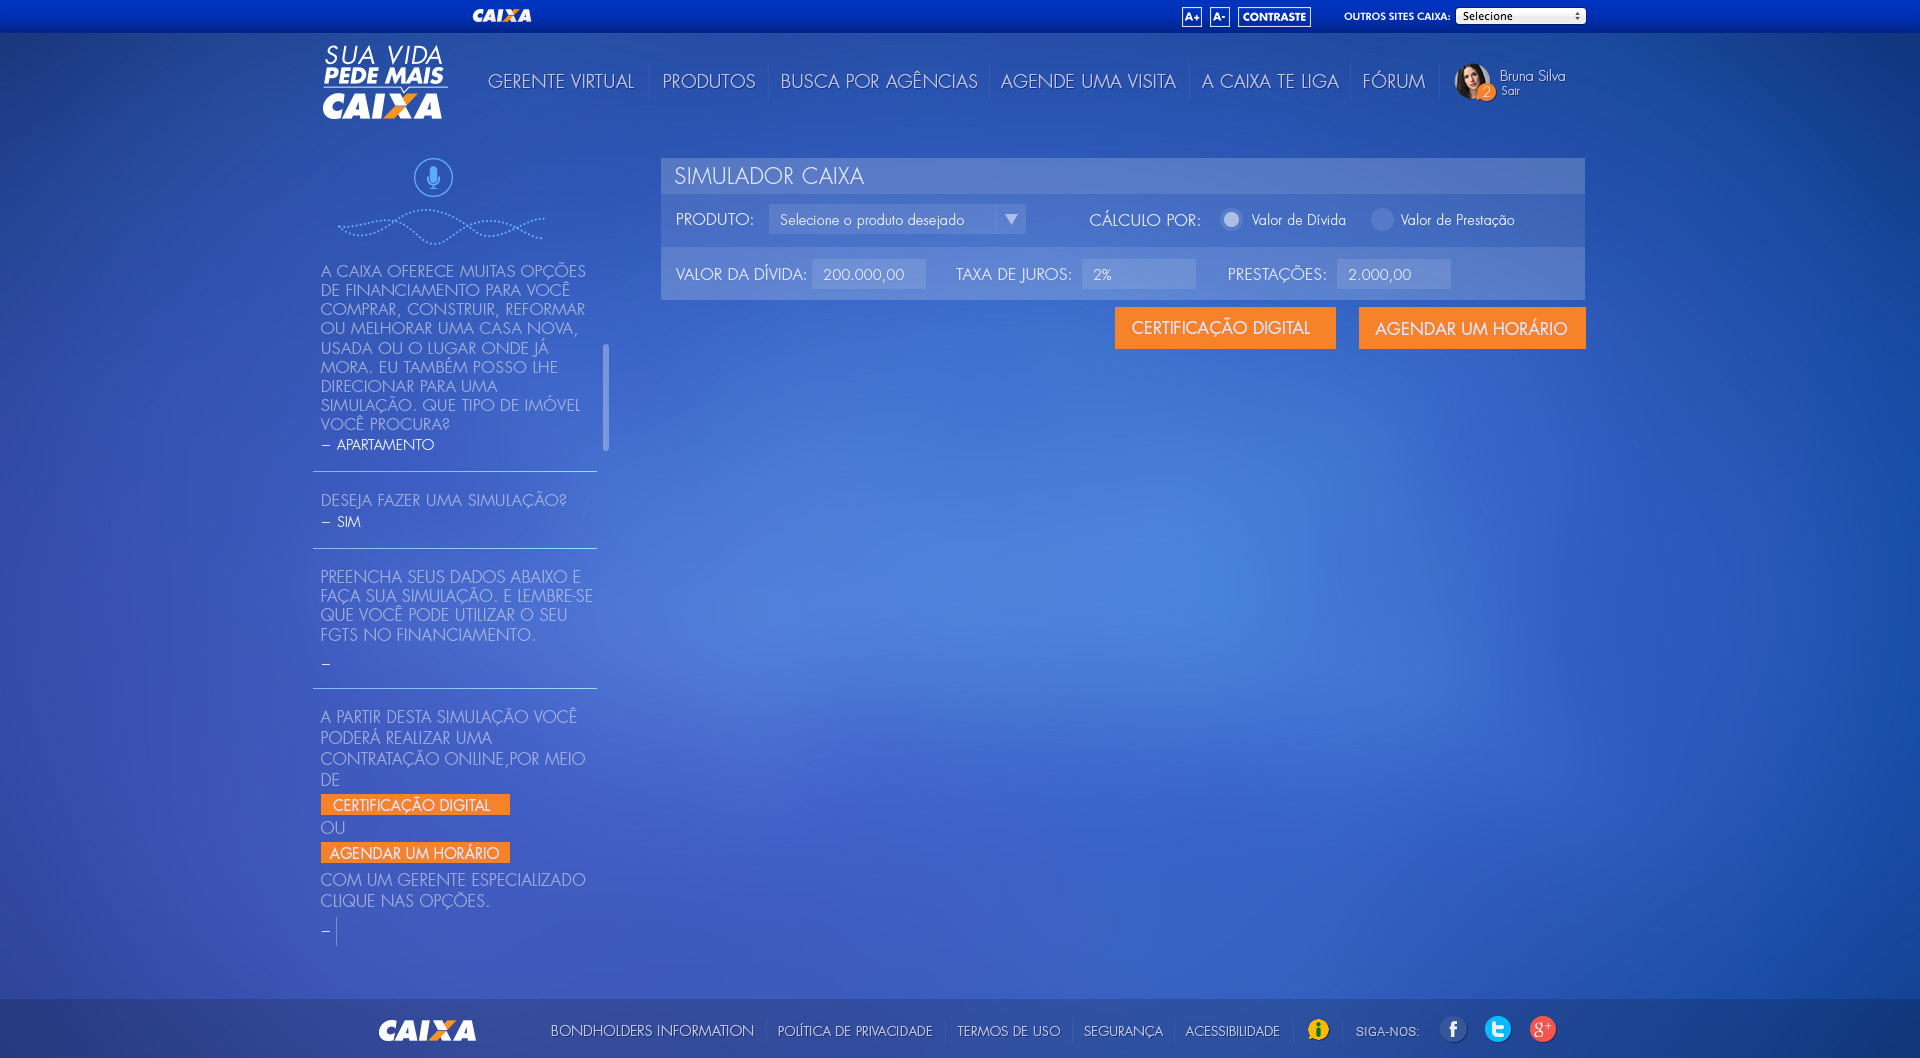Focus the Taxa de Juros input field

click(1139, 274)
